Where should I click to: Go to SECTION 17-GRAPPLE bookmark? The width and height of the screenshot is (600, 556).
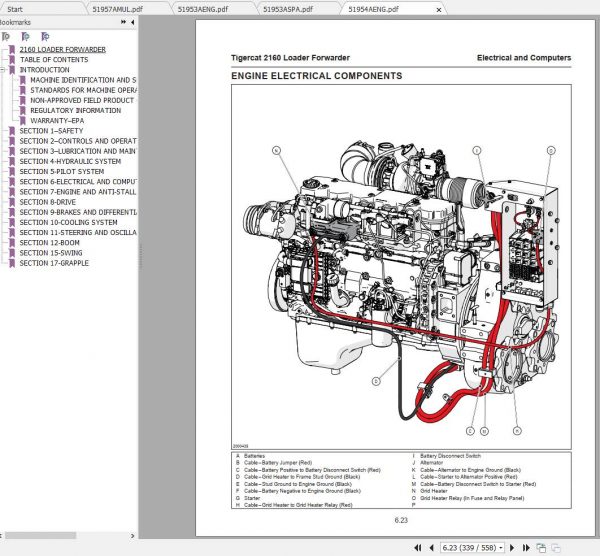(54, 263)
